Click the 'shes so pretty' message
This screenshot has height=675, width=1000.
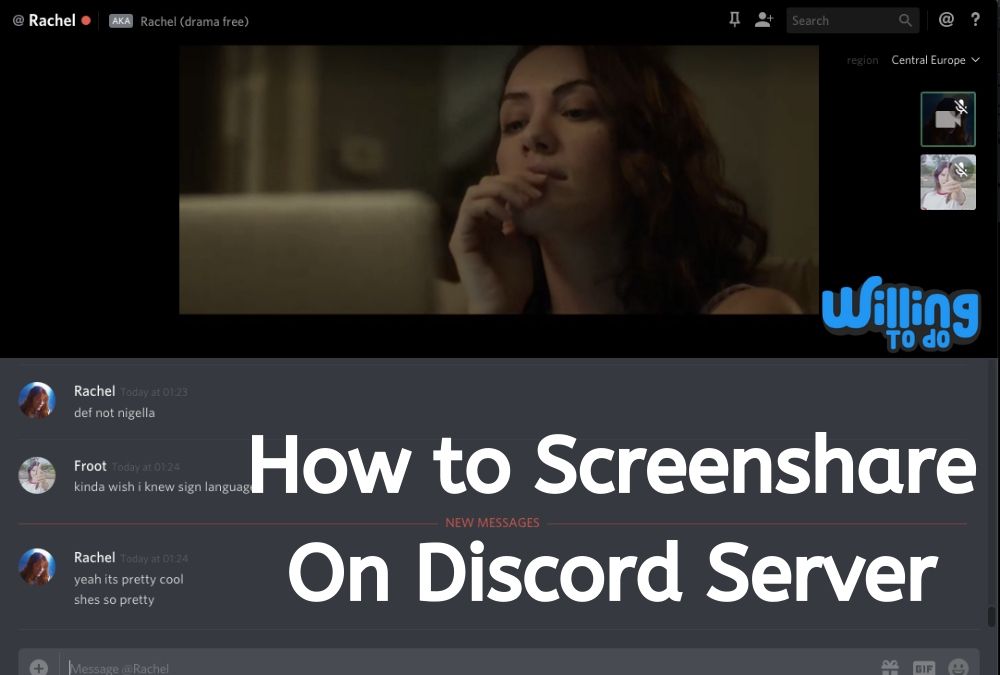(114, 600)
